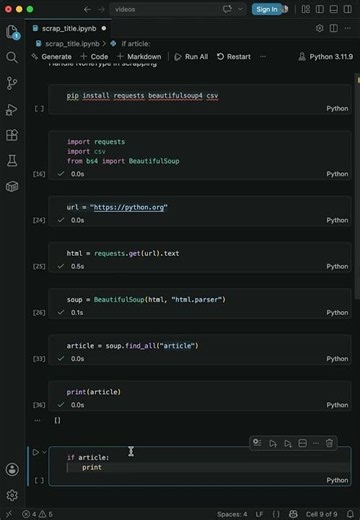Viewport: 360px width, 520px height.
Task: Add a new Markdown cell
Action: (139, 57)
